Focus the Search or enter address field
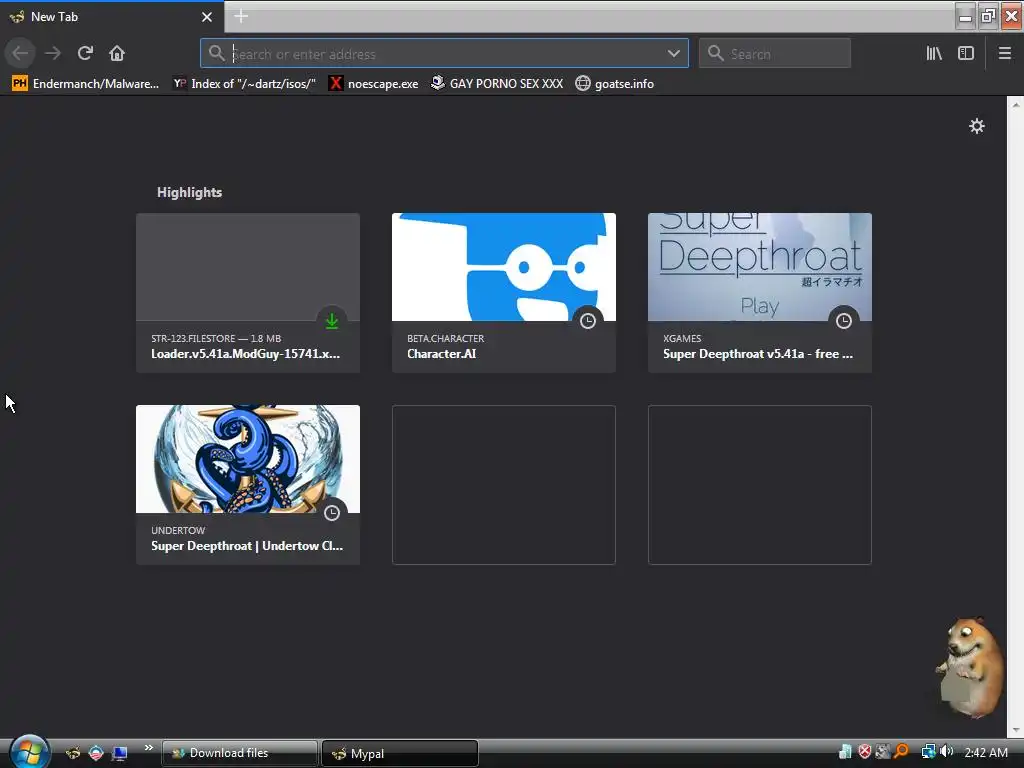Screen dimensions: 1024x768 [x=444, y=54]
